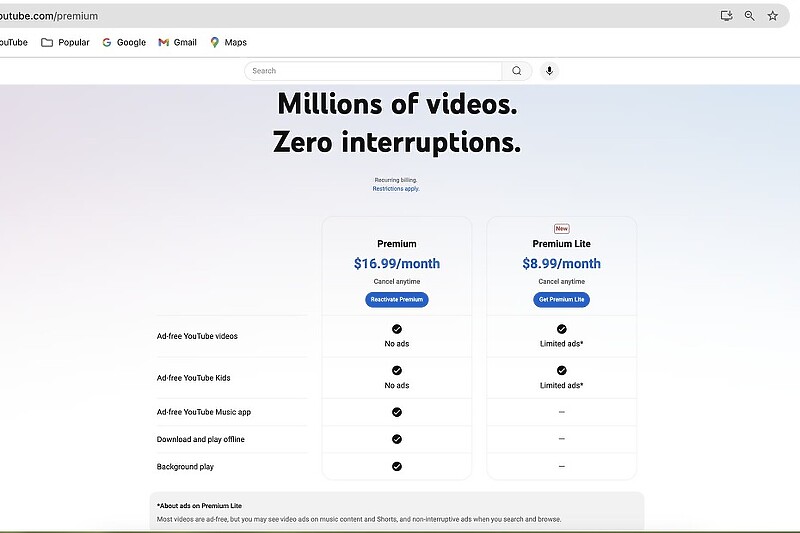800x533 pixels.
Task: Click the Ad-free YouTube Music app label
Action: tap(204, 412)
